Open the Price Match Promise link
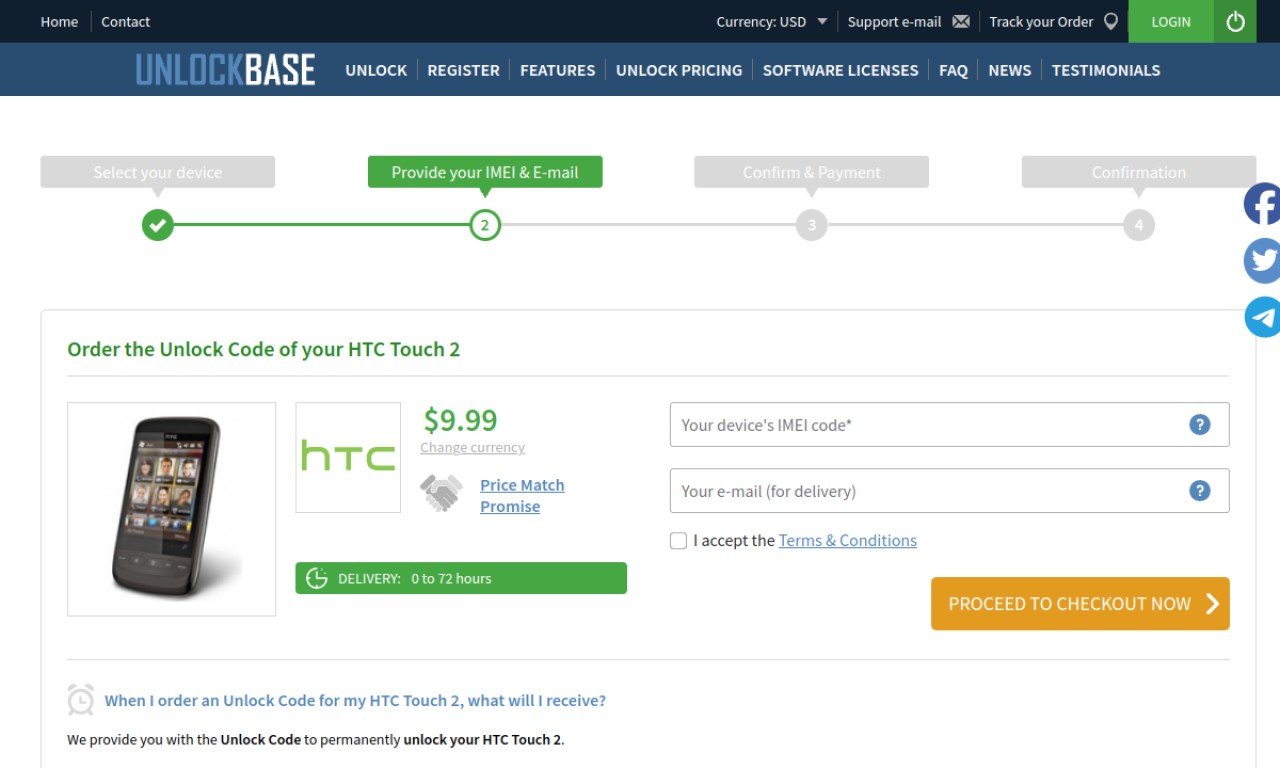Screen dimensions: 1280x768 pyautogui.click(x=522, y=495)
